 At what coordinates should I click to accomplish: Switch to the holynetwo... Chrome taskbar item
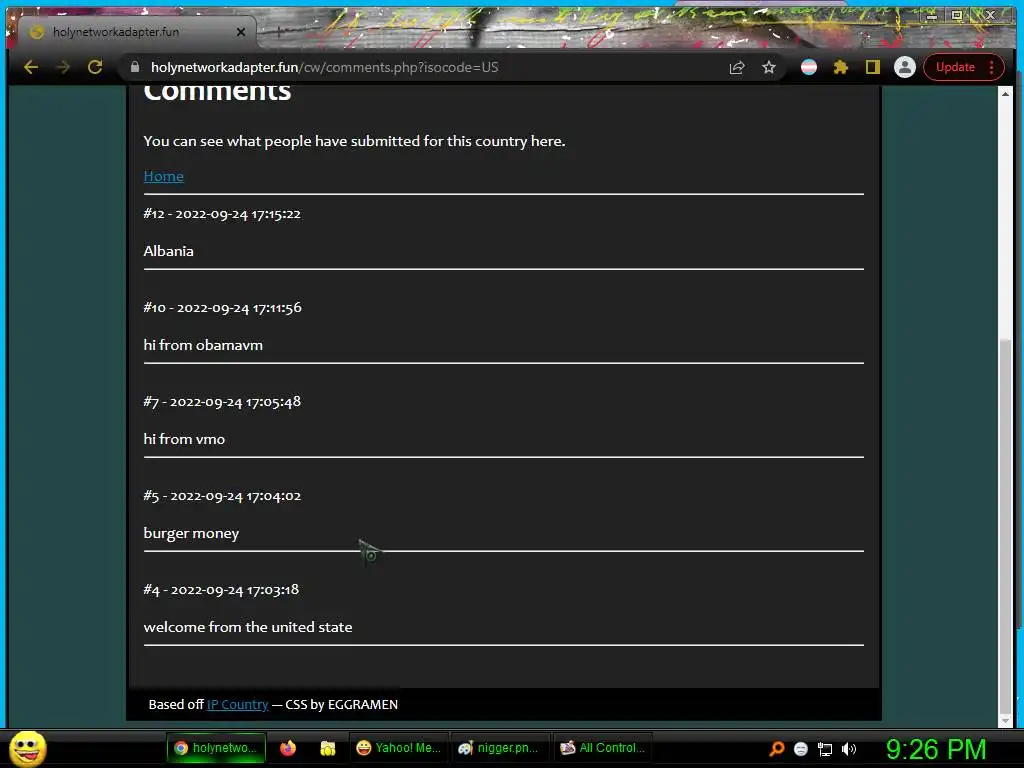pyautogui.click(x=217, y=748)
